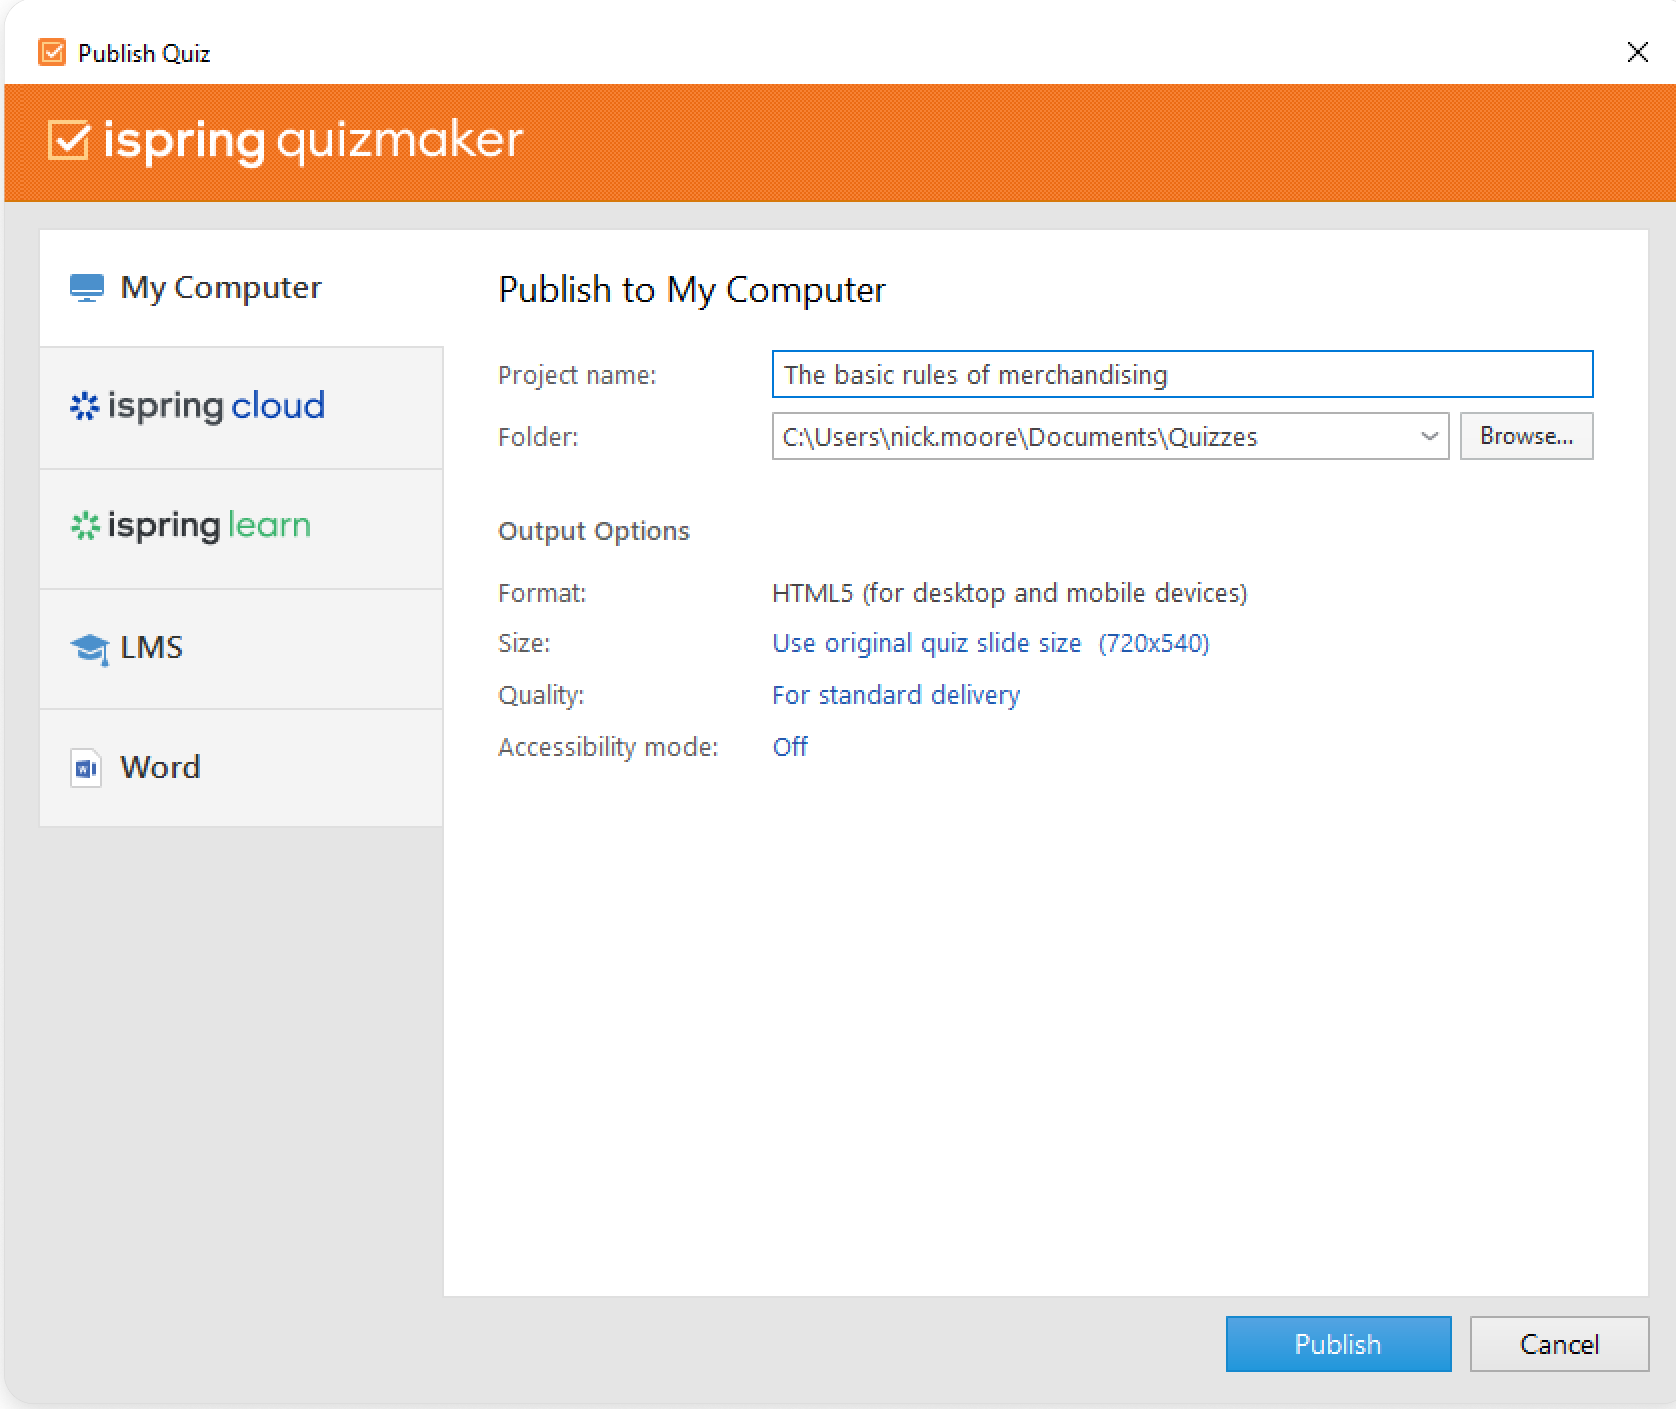1676x1409 pixels.
Task: Click the Publish Quiz title bar icon
Action: (x=52, y=53)
